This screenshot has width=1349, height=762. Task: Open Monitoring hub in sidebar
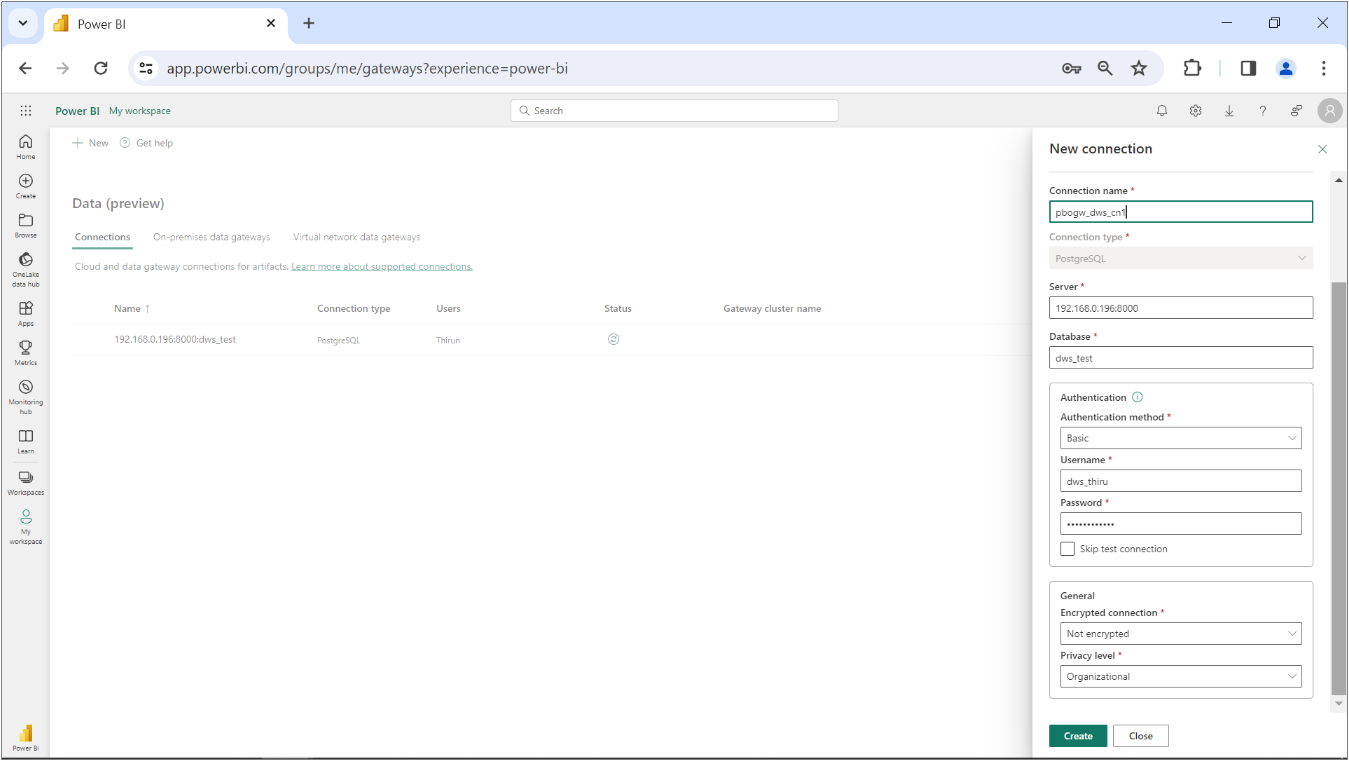tap(26, 397)
